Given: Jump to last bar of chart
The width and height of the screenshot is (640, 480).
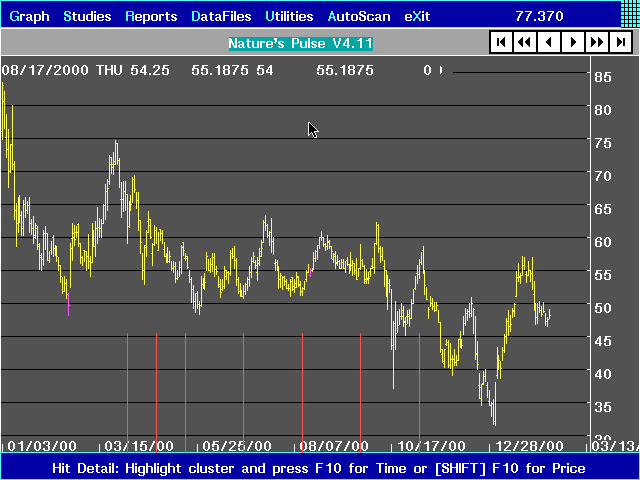Looking at the screenshot, I should point(621,42).
